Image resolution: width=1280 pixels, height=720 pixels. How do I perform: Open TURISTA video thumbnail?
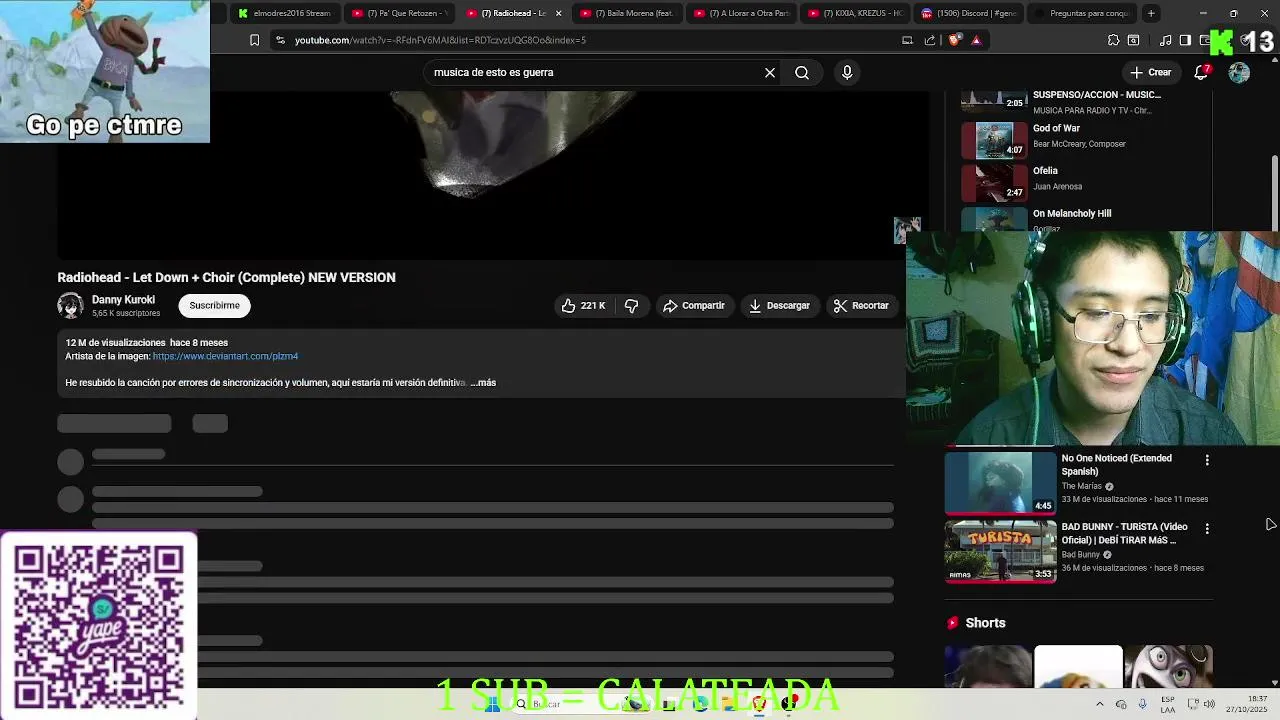coord(1000,551)
